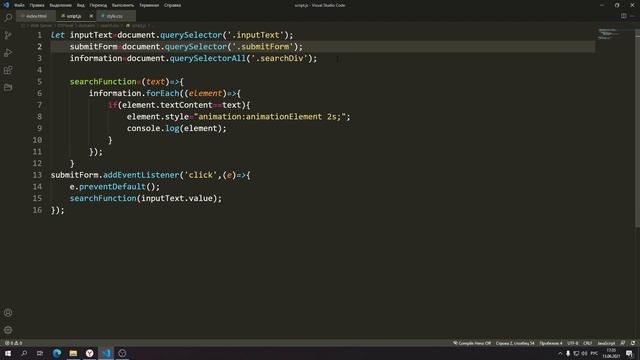Open the Выполнить menu
The height and width of the screenshot is (360, 640).
tap(123, 5)
